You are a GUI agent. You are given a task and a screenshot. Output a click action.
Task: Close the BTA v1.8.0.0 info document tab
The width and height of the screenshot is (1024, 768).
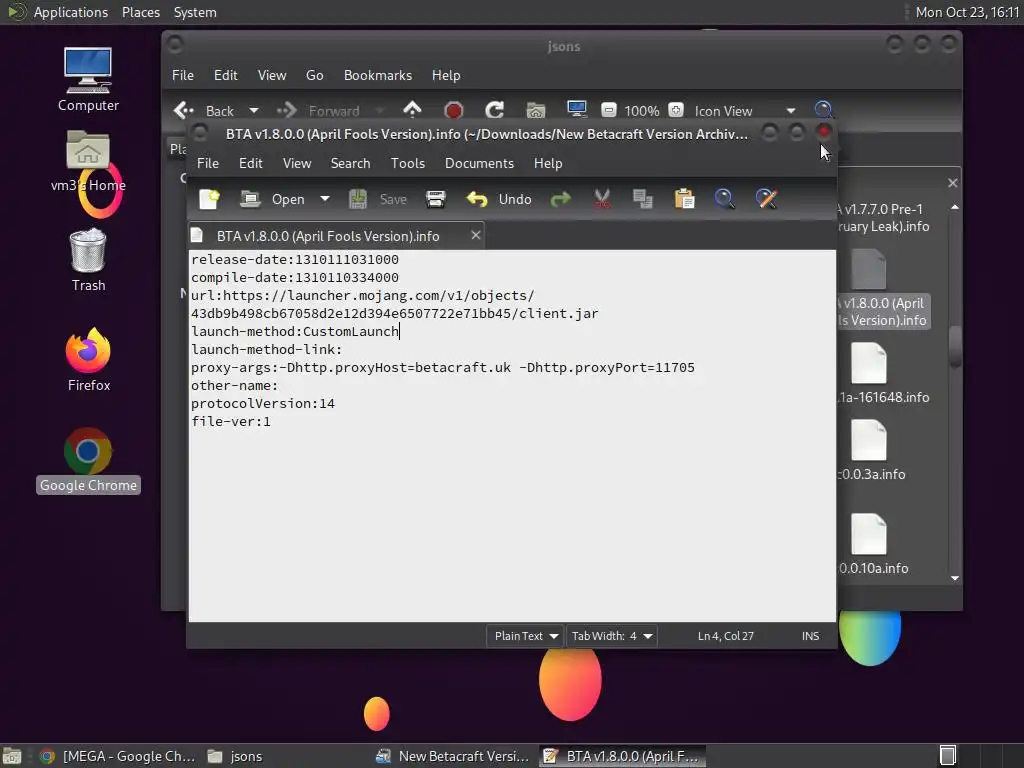475,235
